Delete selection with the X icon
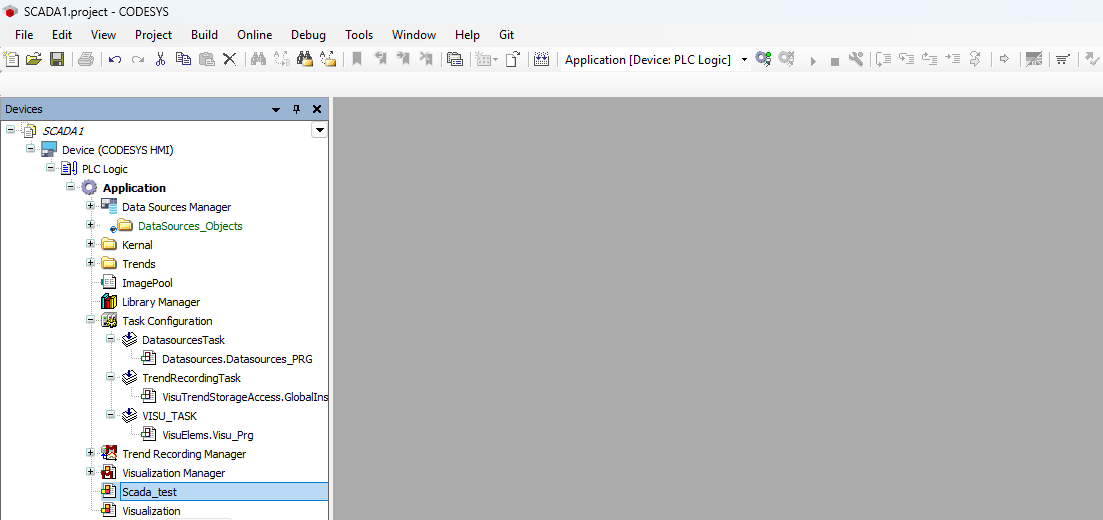The height and width of the screenshot is (520, 1103). (229, 60)
